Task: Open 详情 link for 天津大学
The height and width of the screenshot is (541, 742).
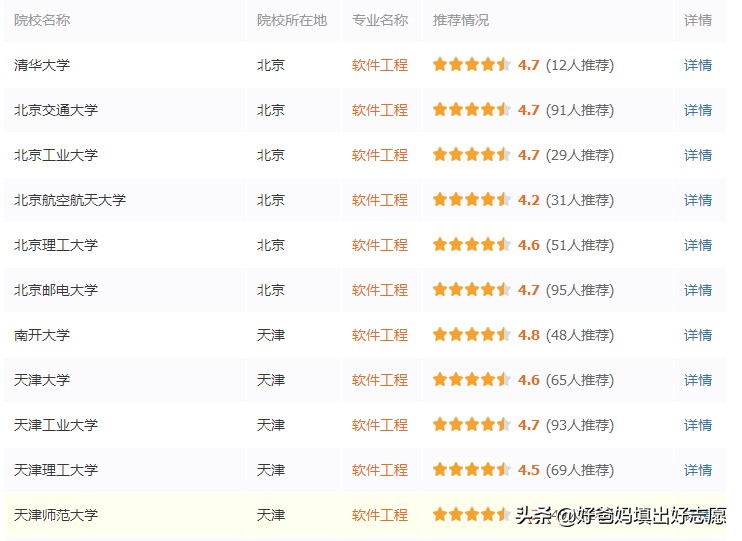Action: coord(698,380)
